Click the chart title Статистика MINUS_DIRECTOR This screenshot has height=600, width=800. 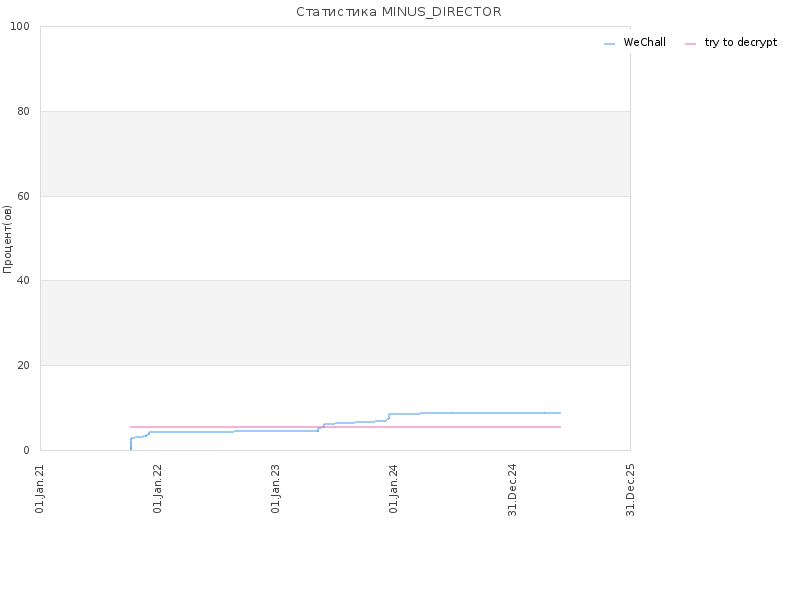click(x=399, y=12)
